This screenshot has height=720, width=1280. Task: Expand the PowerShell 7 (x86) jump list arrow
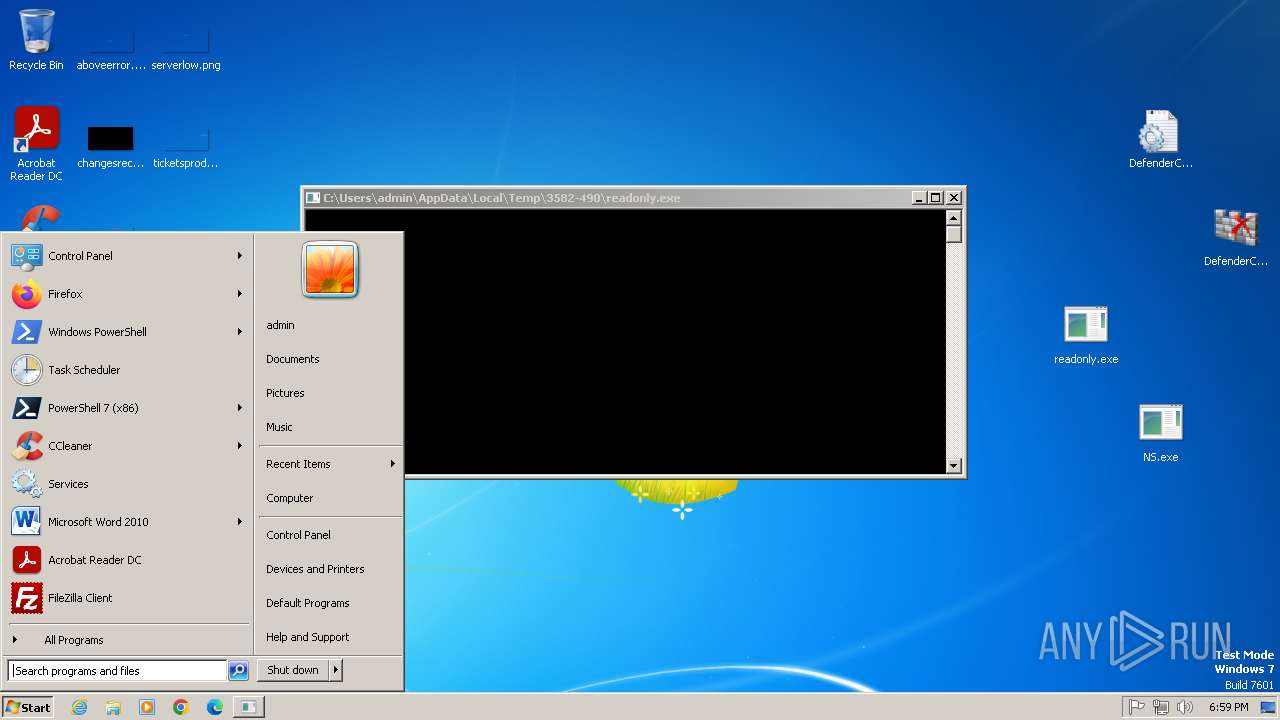(240, 408)
